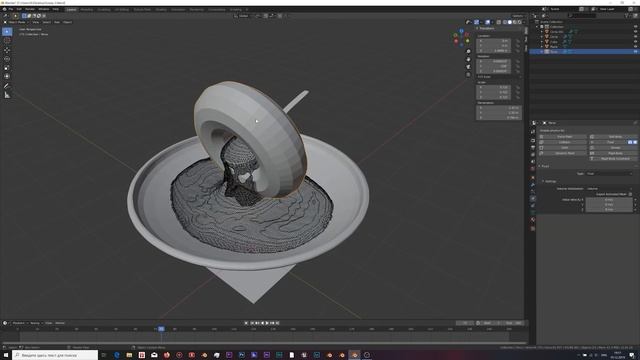The height and width of the screenshot is (360, 640).
Task: Click the Windows taskbar search box
Action: [55, 355]
